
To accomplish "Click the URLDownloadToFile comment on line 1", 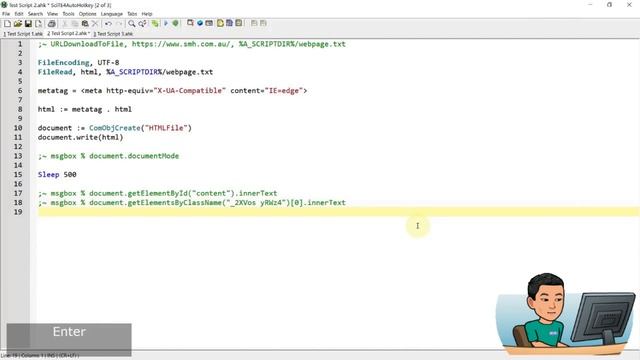I will [191, 44].
